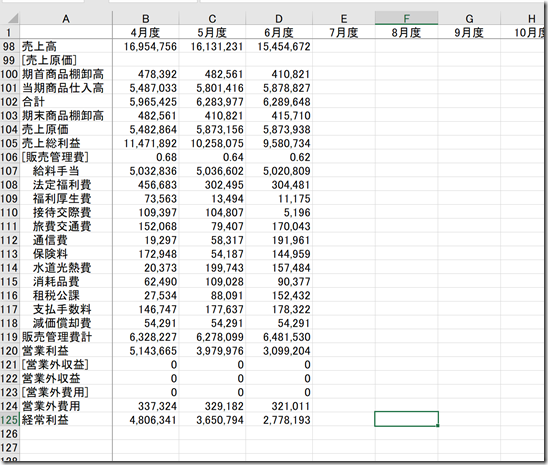The width and height of the screenshot is (548, 465).
Task: Click the 4月度 header cell
Action: pos(146,32)
